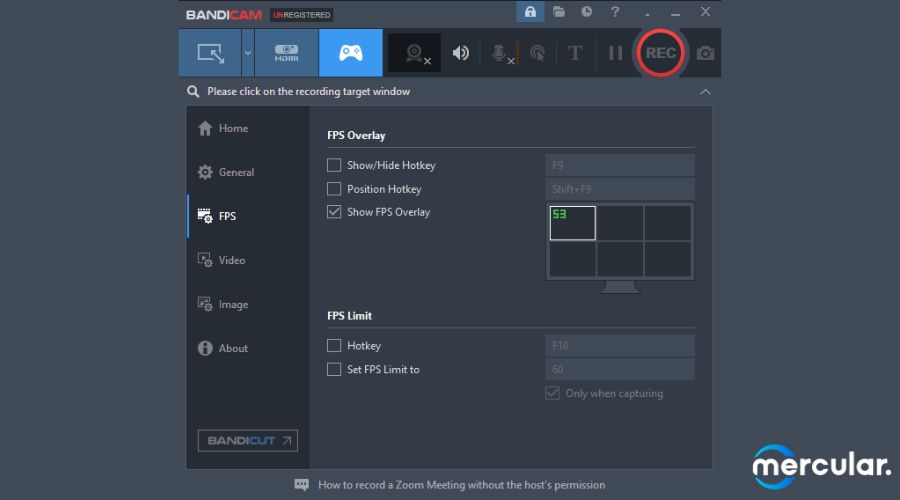900x500 pixels.
Task: Toggle the mouse click effect icon
Action: coord(538,53)
